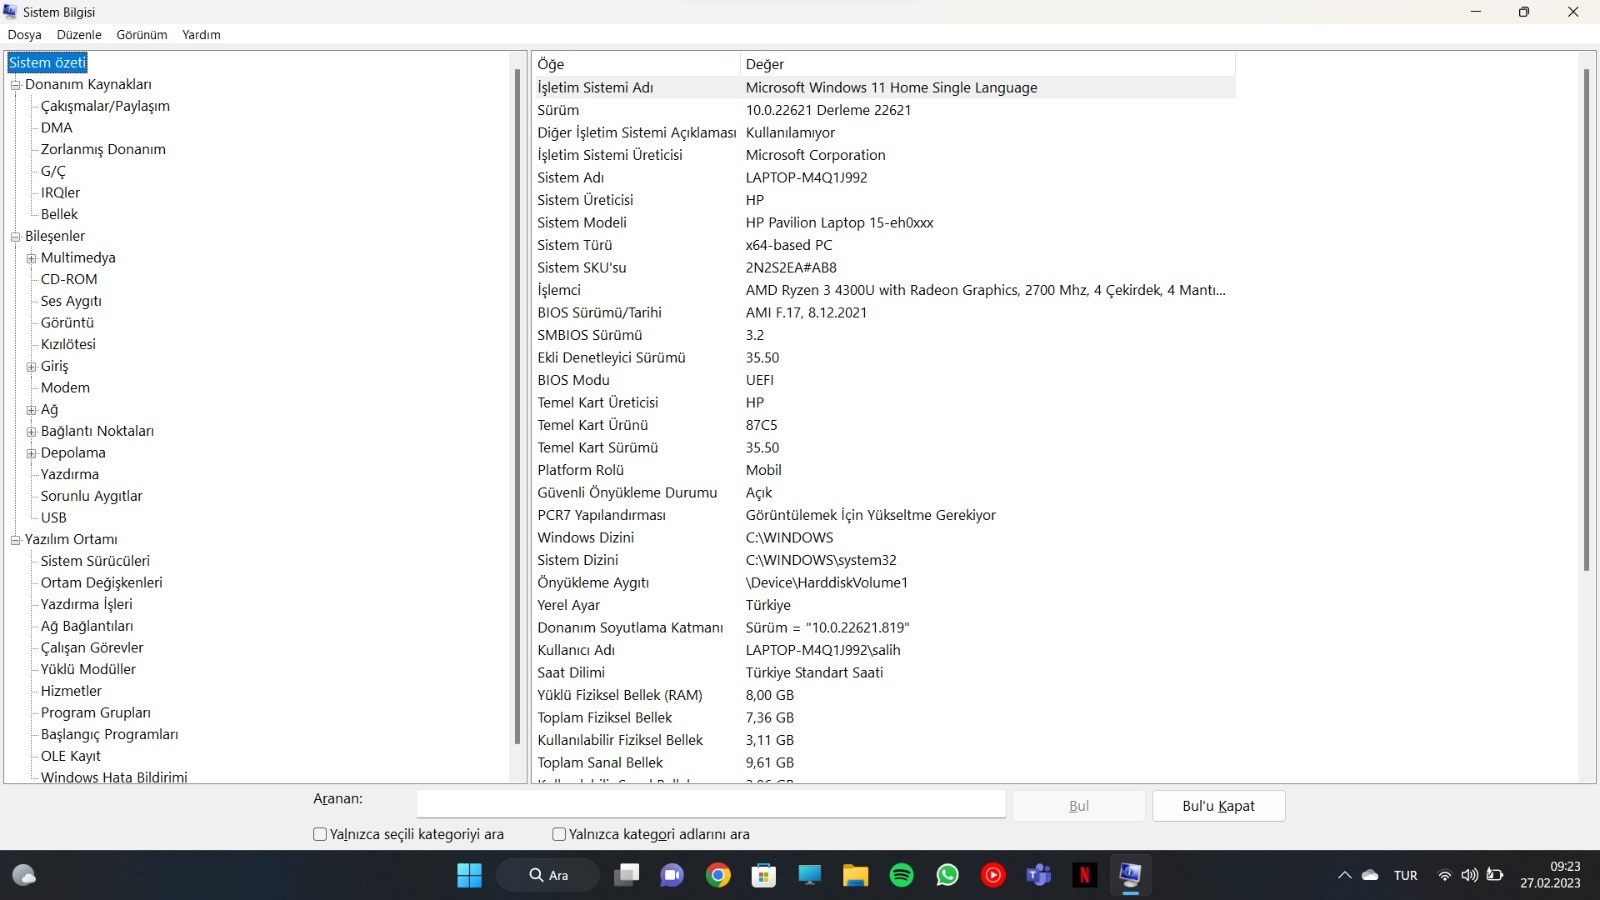The image size is (1600, 900).
Task: Select Sistem özeti in the tree
Action: click(48, 63)
